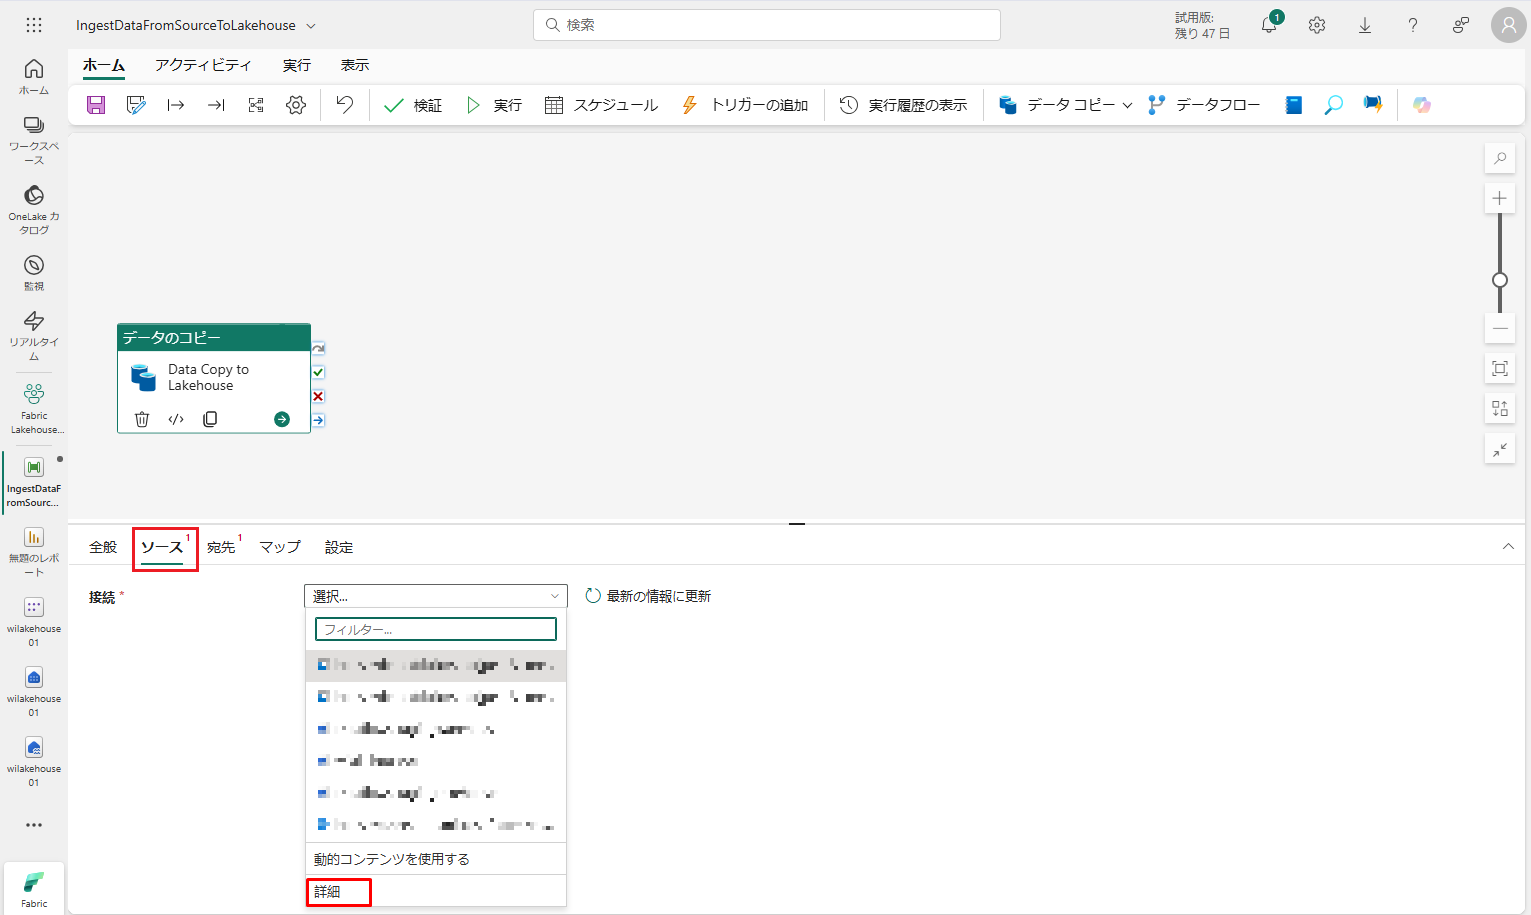Open the settings gear in the header

[x=1317, y=25]
